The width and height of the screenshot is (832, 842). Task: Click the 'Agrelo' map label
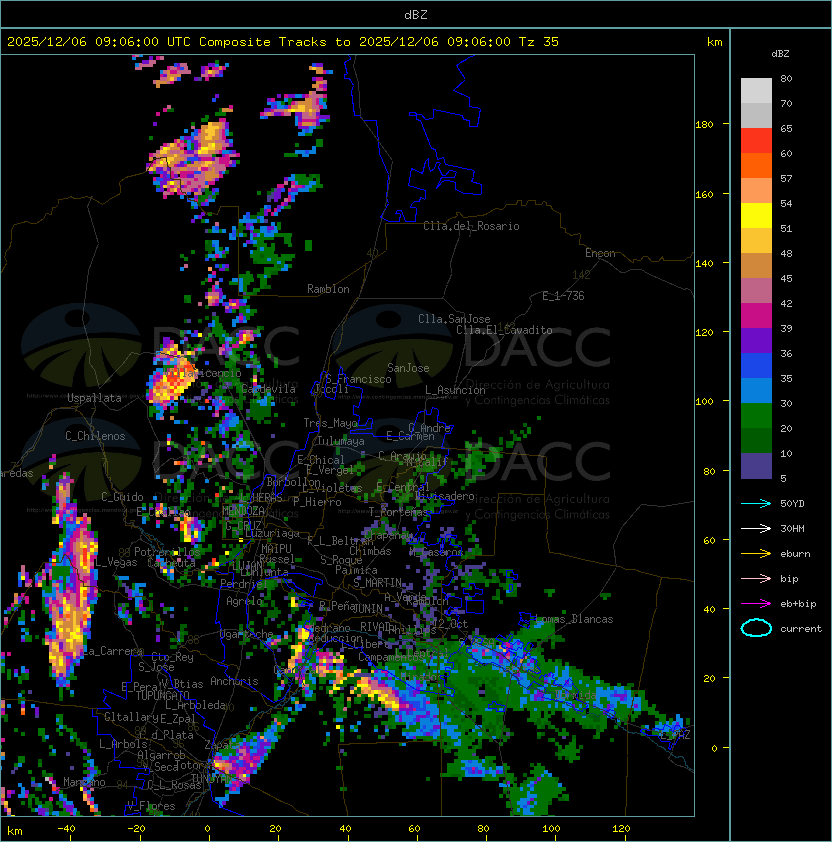pyautogui.click(x=244, y=601)
